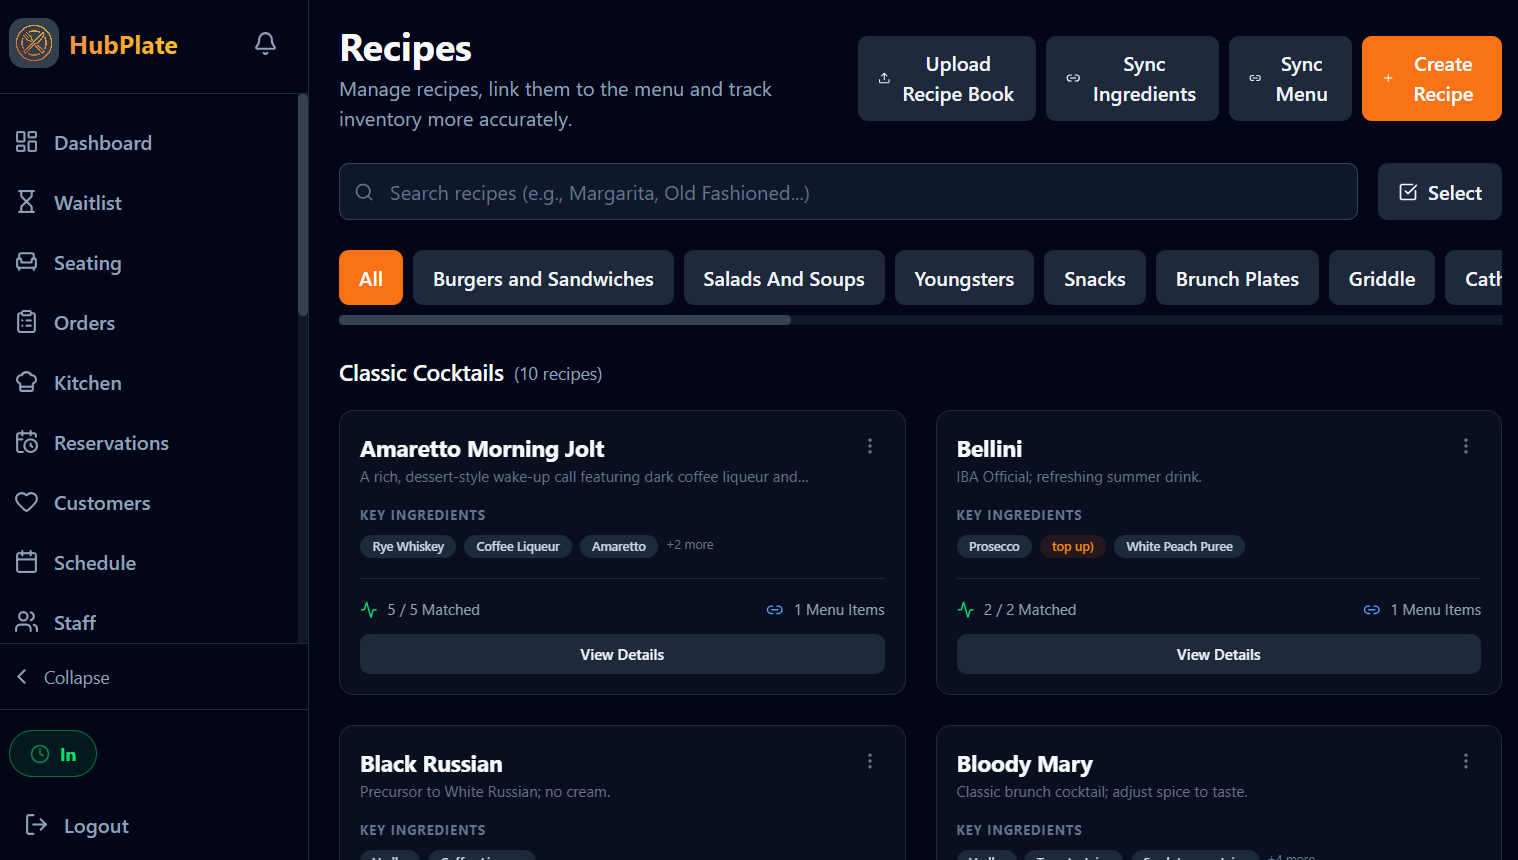1518x860 pixels.
Task: Log out of HubPlate
Action: (x=77, y=825)
